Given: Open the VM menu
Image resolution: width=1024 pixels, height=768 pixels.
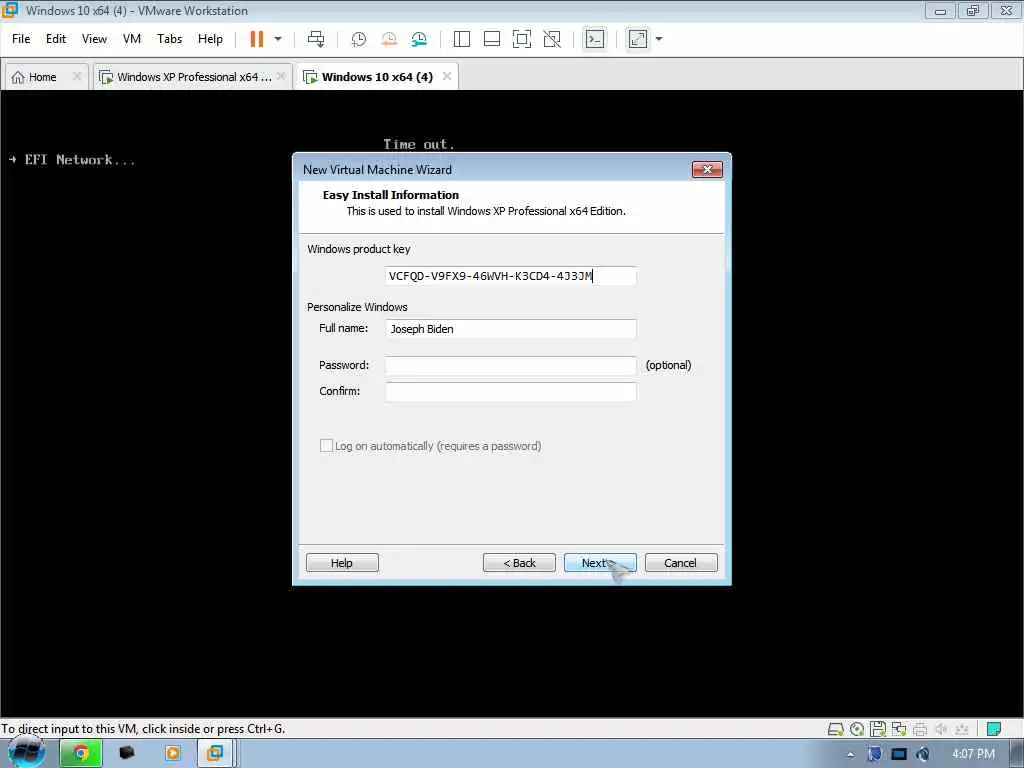Looking at the screenshot, I should click(132, 39).
